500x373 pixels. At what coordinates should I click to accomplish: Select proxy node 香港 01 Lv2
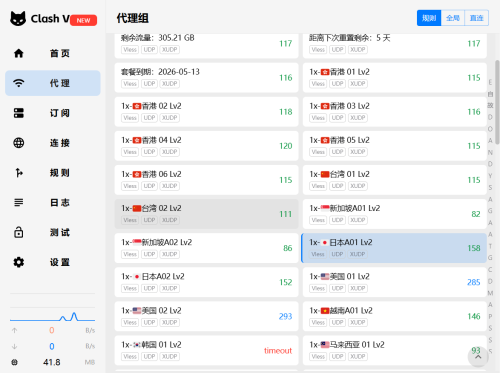pos(395,78)
